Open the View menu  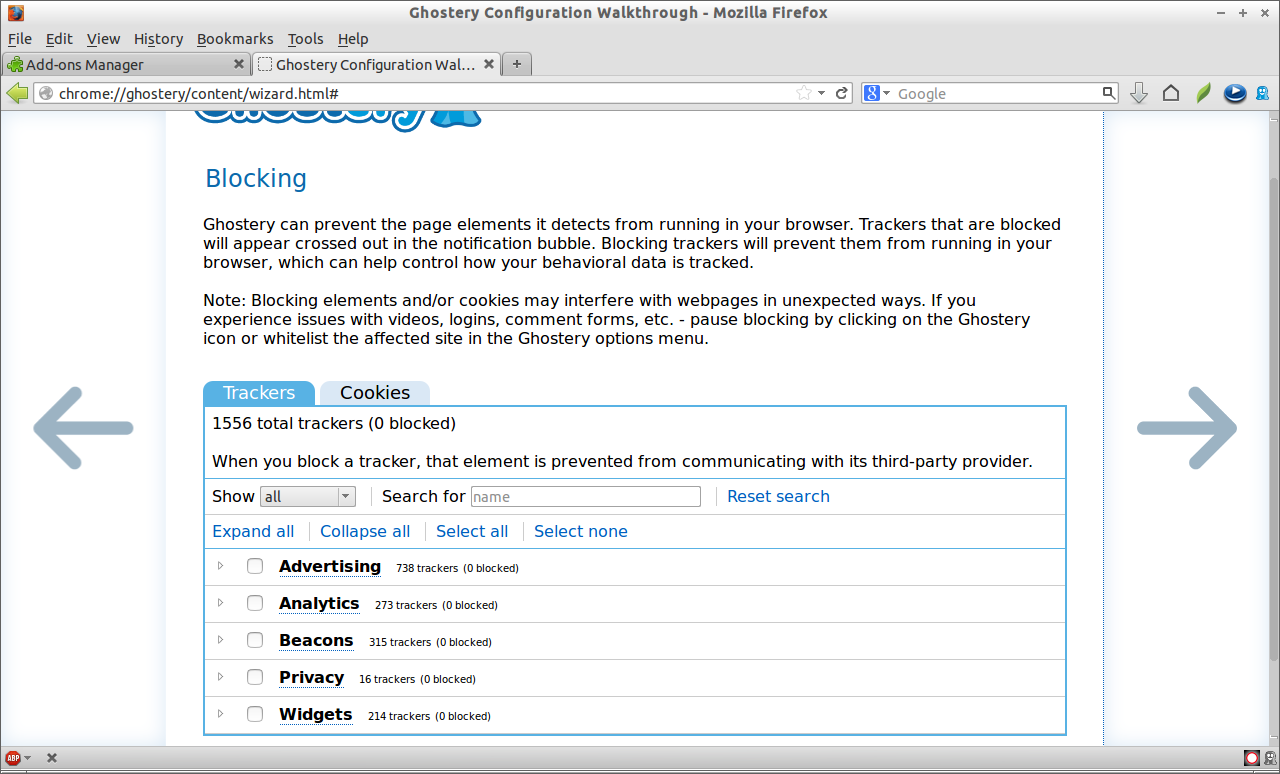tap(103, 39)
